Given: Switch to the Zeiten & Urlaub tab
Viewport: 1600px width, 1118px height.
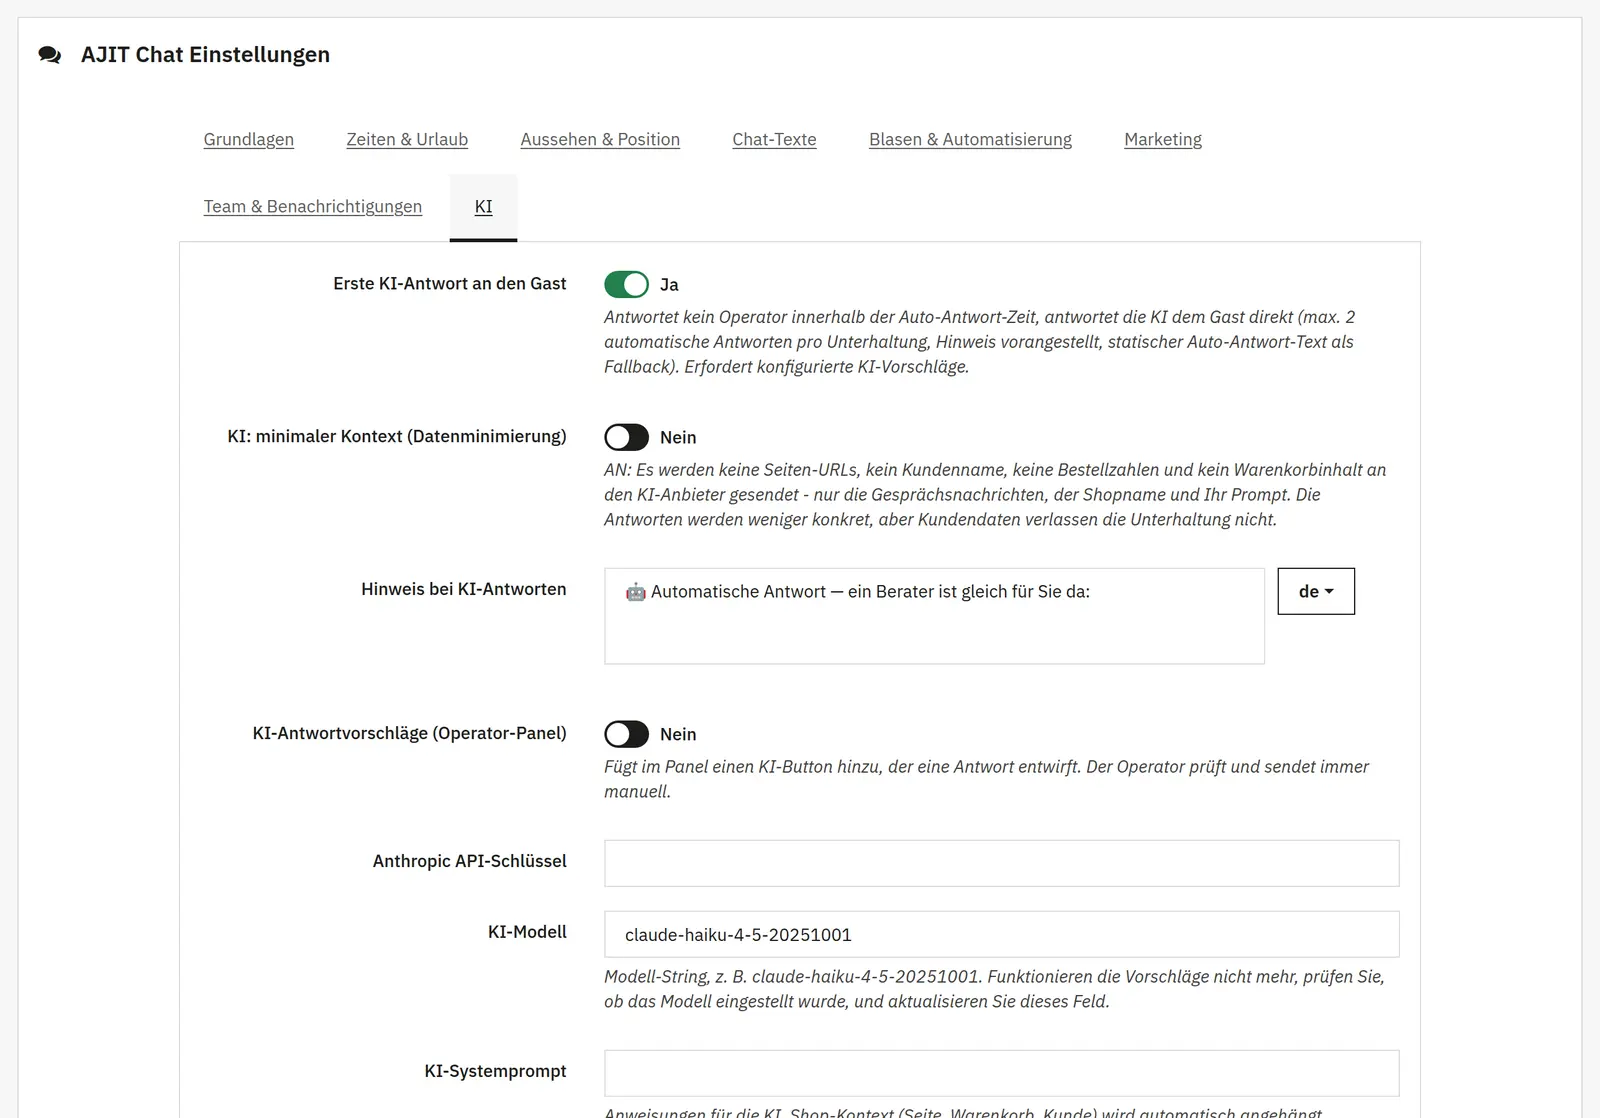Looking at the screenshot, I should click(x=407, y=139).
